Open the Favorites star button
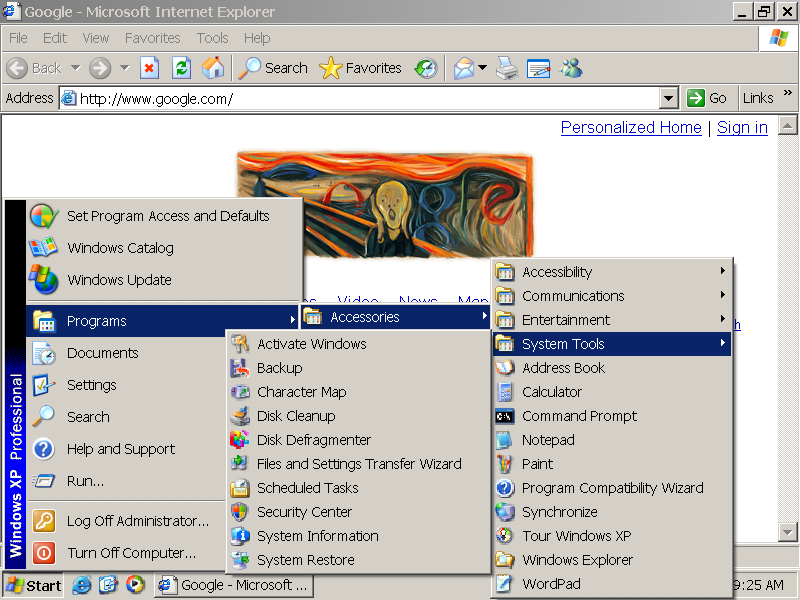The height and width of the screenshot is (600, 800). [x=360, y=68]
